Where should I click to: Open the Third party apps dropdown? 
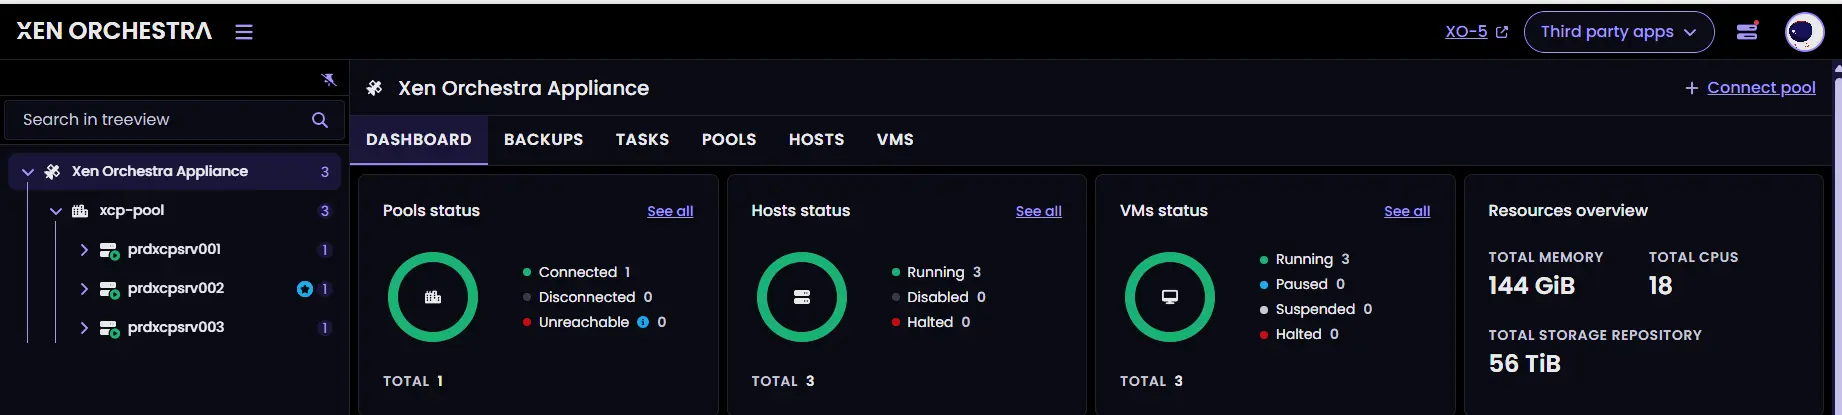tap(1618, 32)
